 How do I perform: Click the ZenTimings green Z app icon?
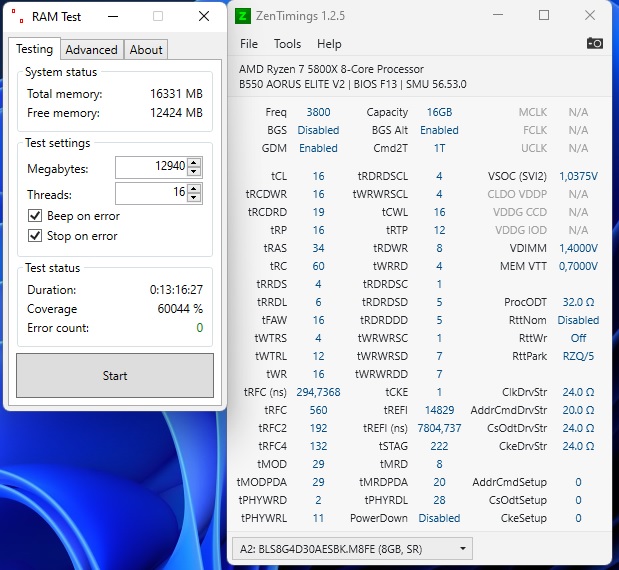242,16
